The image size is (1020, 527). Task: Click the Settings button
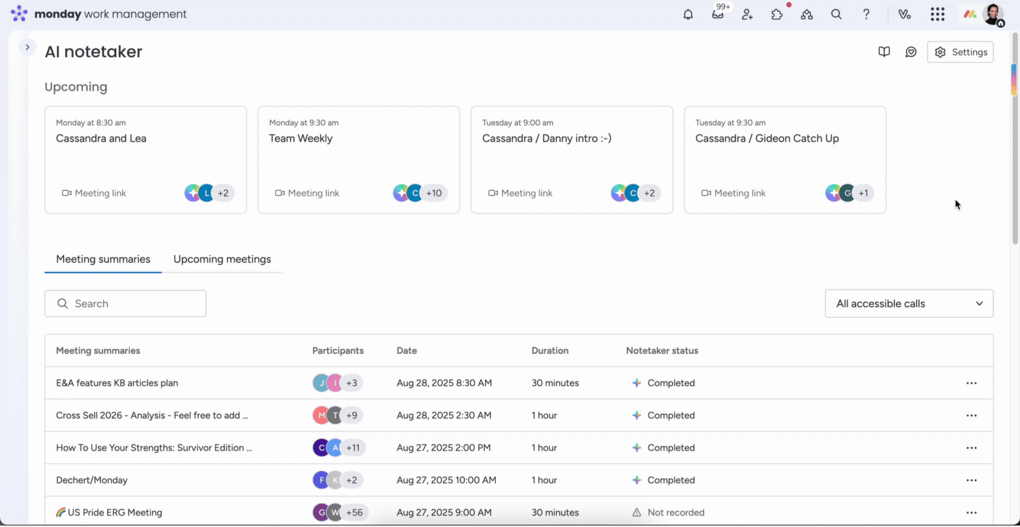coord(960,52)
